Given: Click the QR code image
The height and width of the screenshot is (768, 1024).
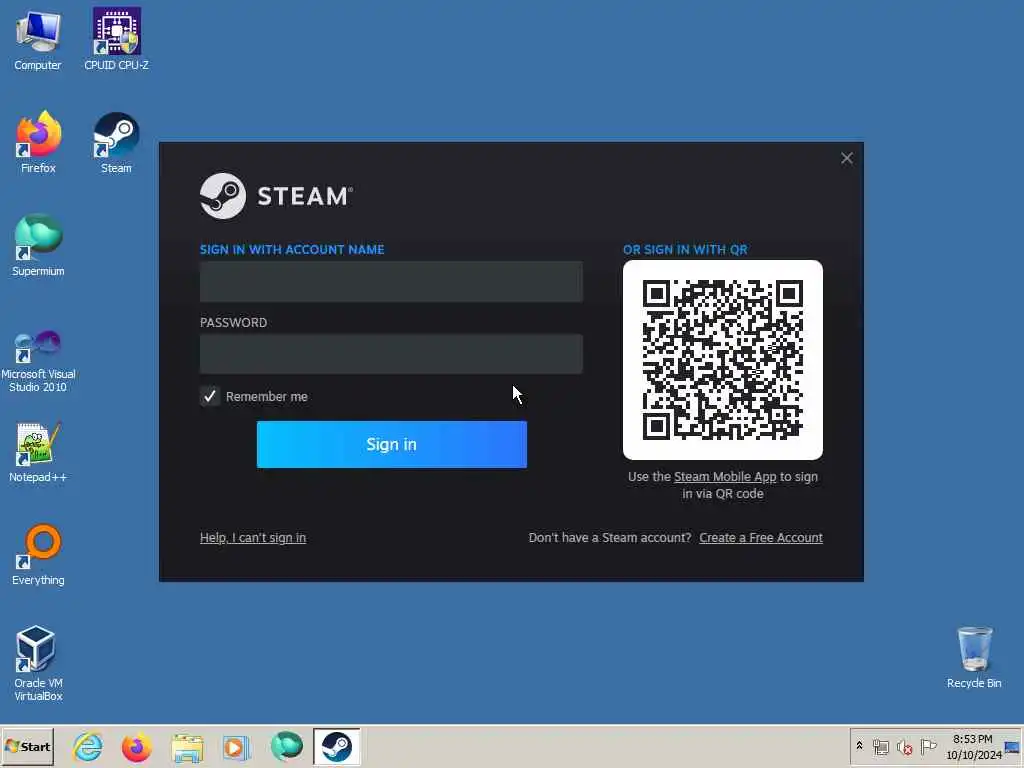Looking at the screenshot, I should coord(723,360).
